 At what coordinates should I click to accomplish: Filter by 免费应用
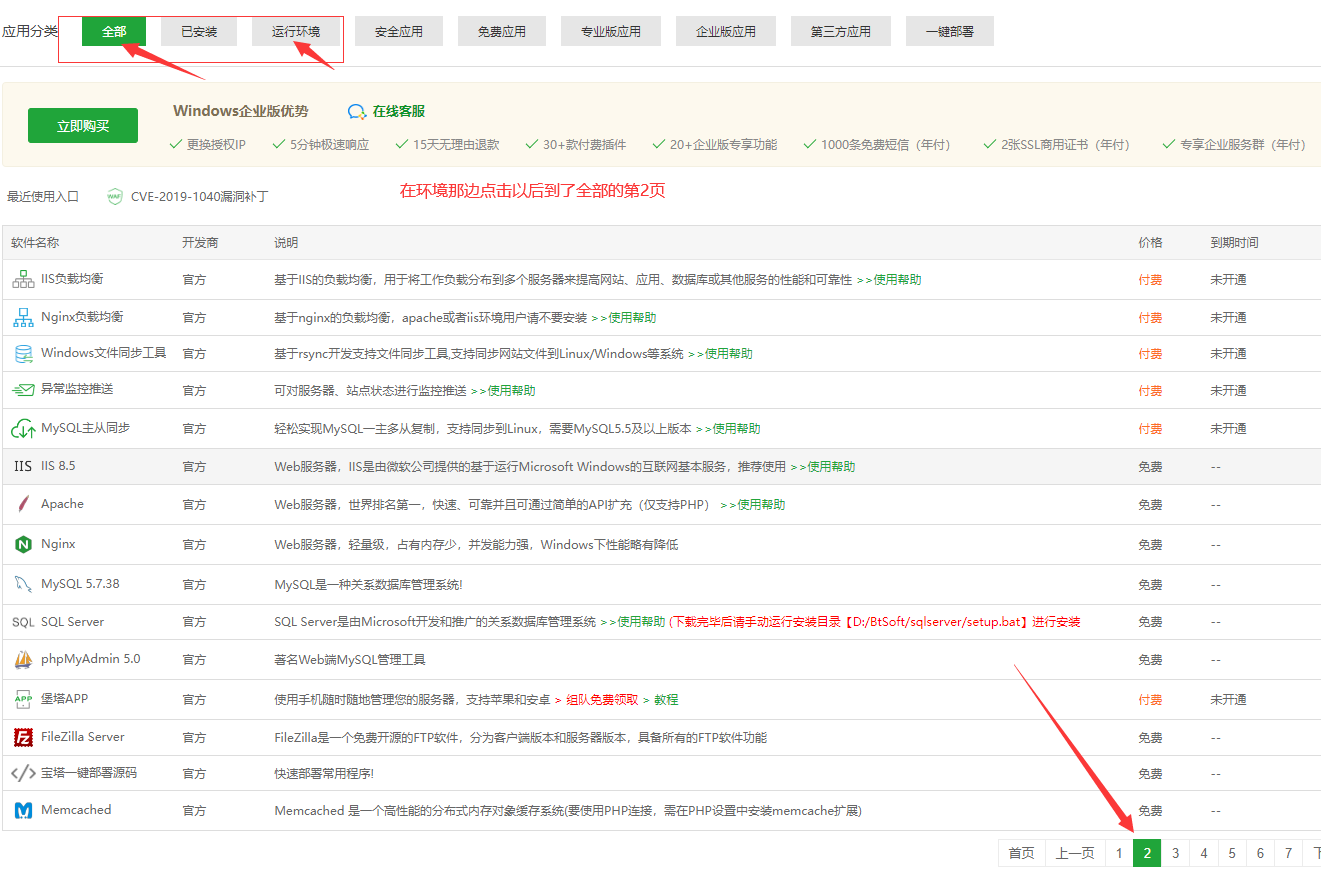click(502, 31)
